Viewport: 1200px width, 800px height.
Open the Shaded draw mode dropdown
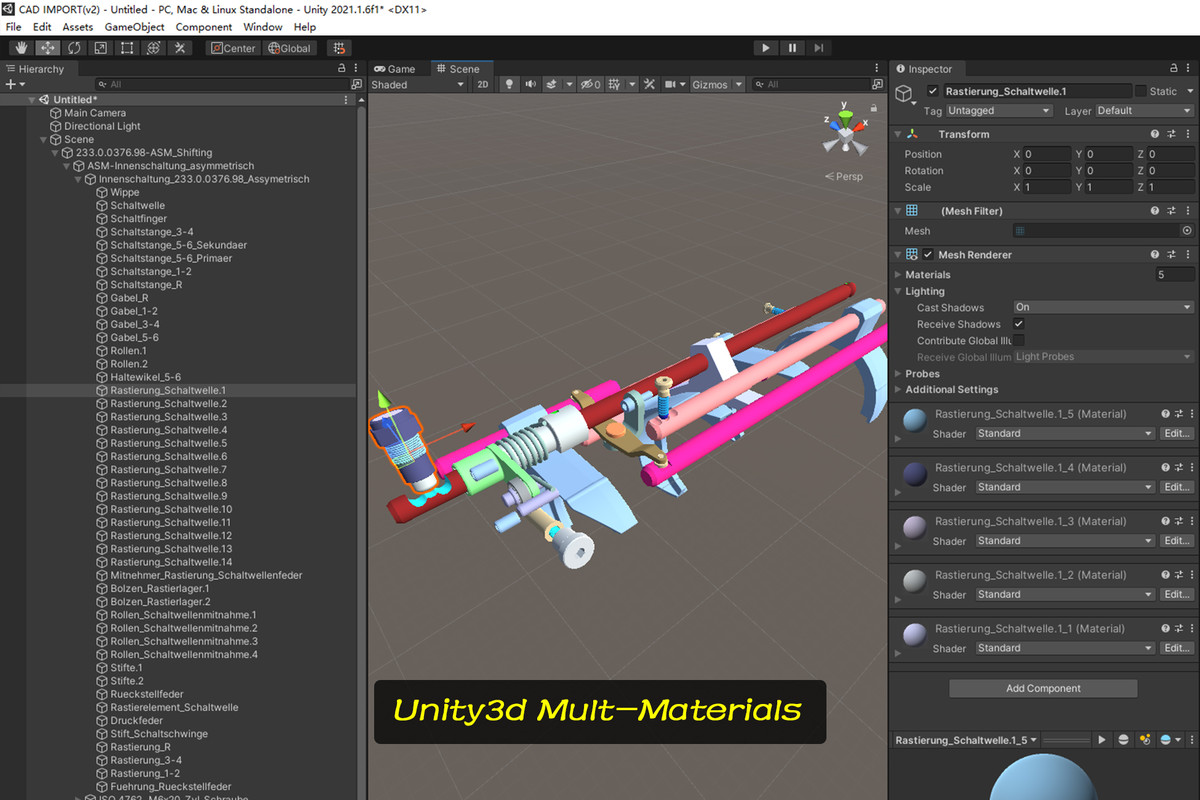coord(419,85)
